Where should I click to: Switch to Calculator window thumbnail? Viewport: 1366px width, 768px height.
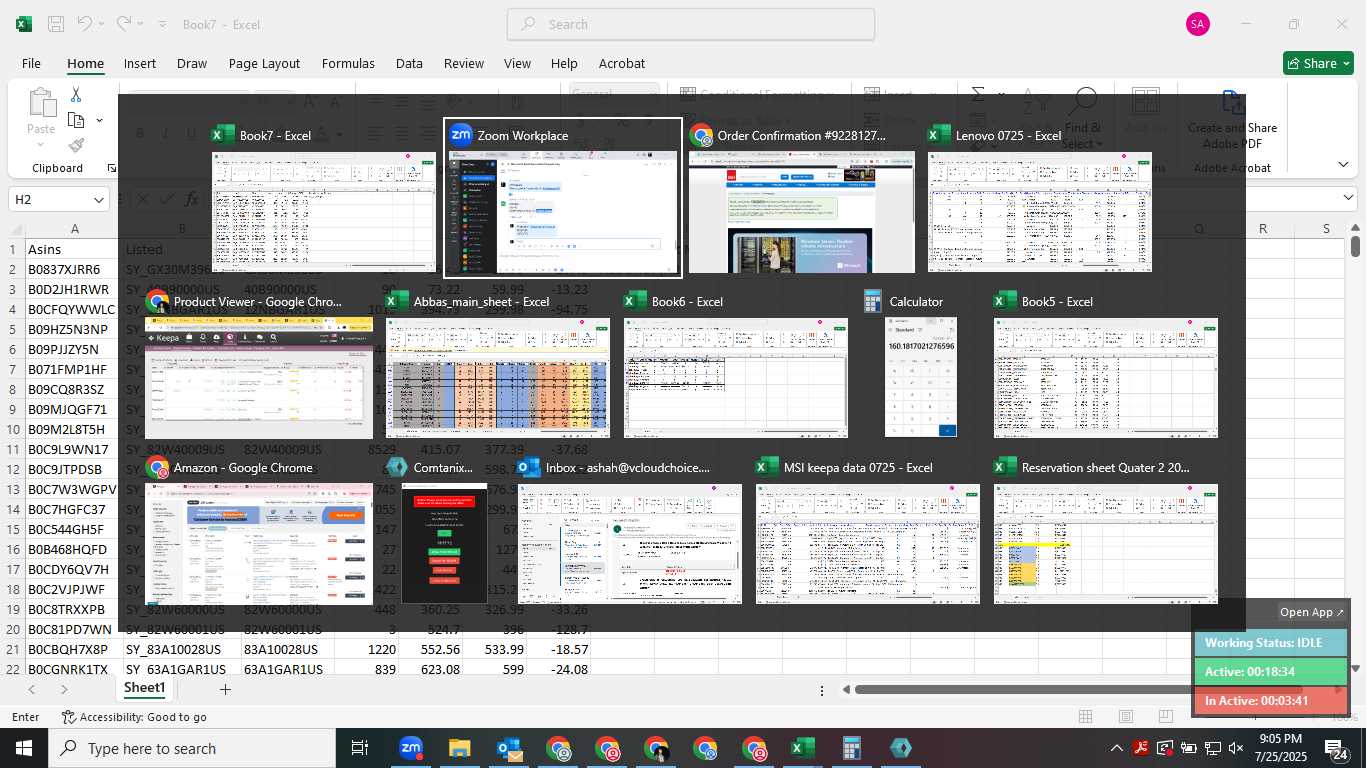pyautogui.click(x=921, y=378)
